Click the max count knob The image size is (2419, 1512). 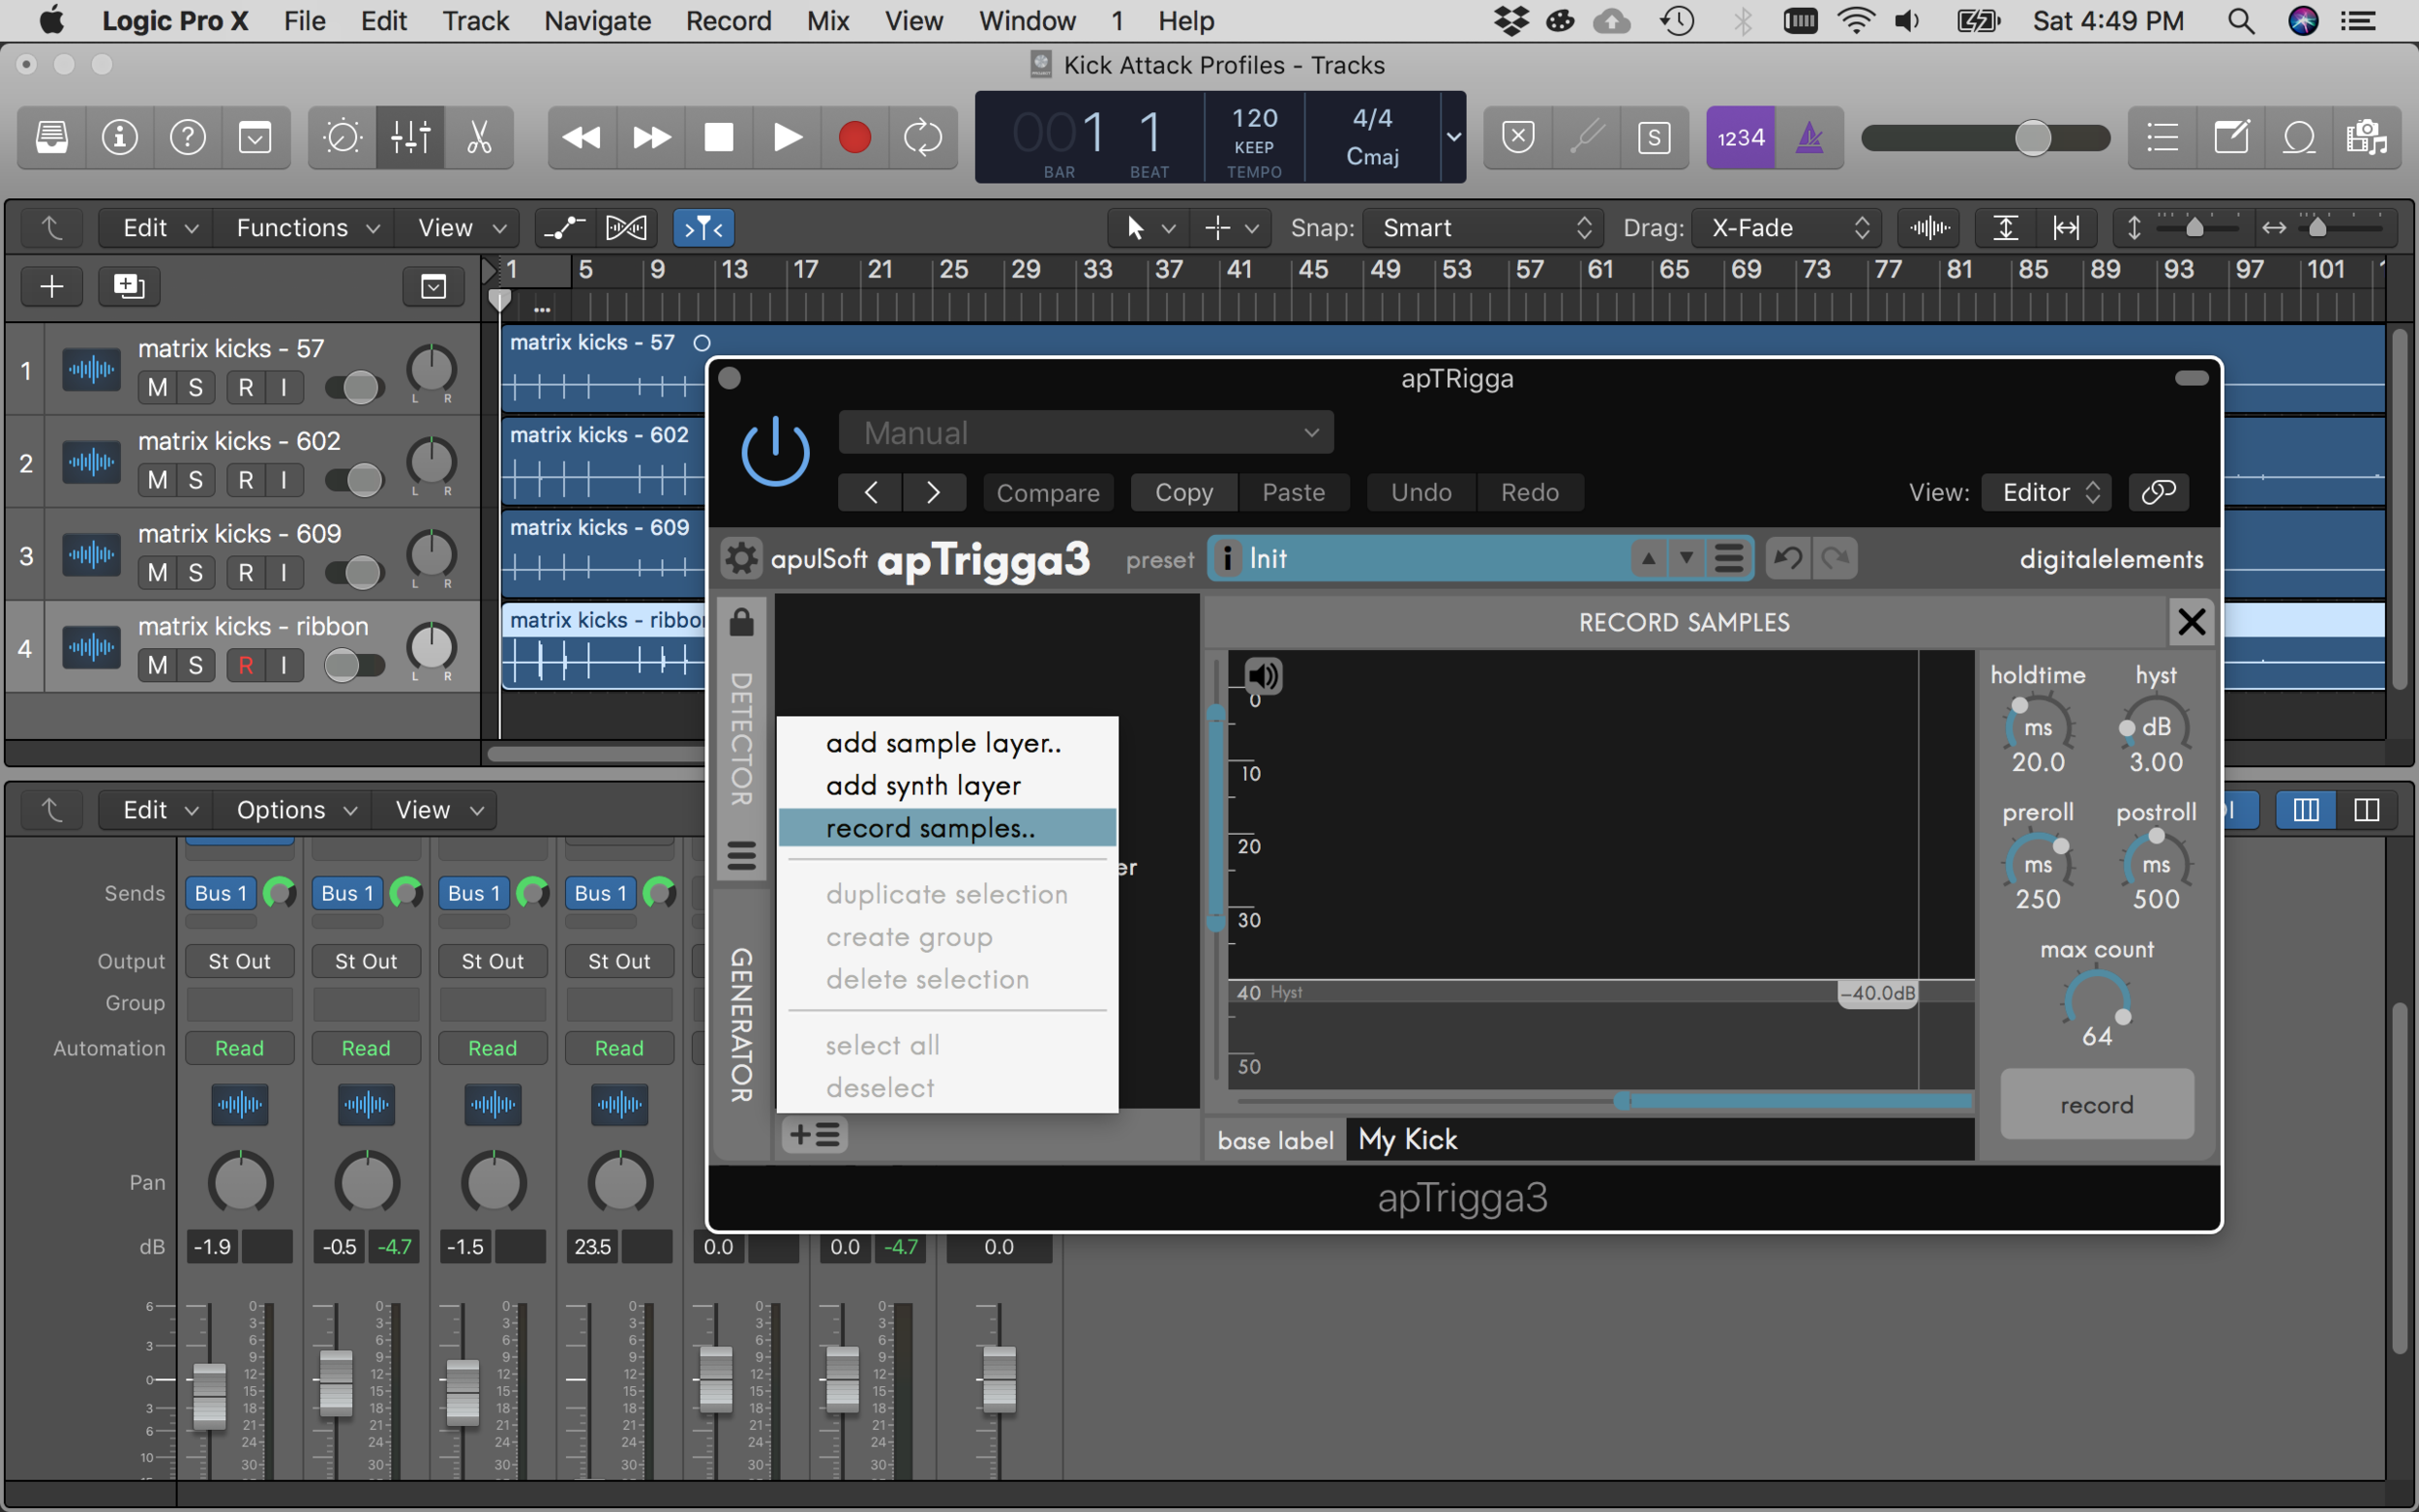2097,1000
